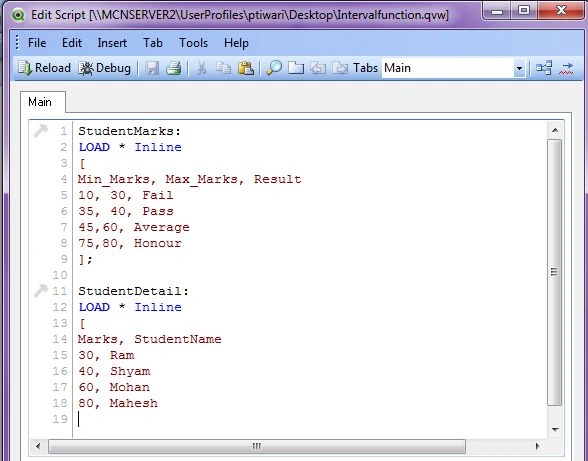Click the Reload script button
588x461 pixels.
click(x=44, y=68)
